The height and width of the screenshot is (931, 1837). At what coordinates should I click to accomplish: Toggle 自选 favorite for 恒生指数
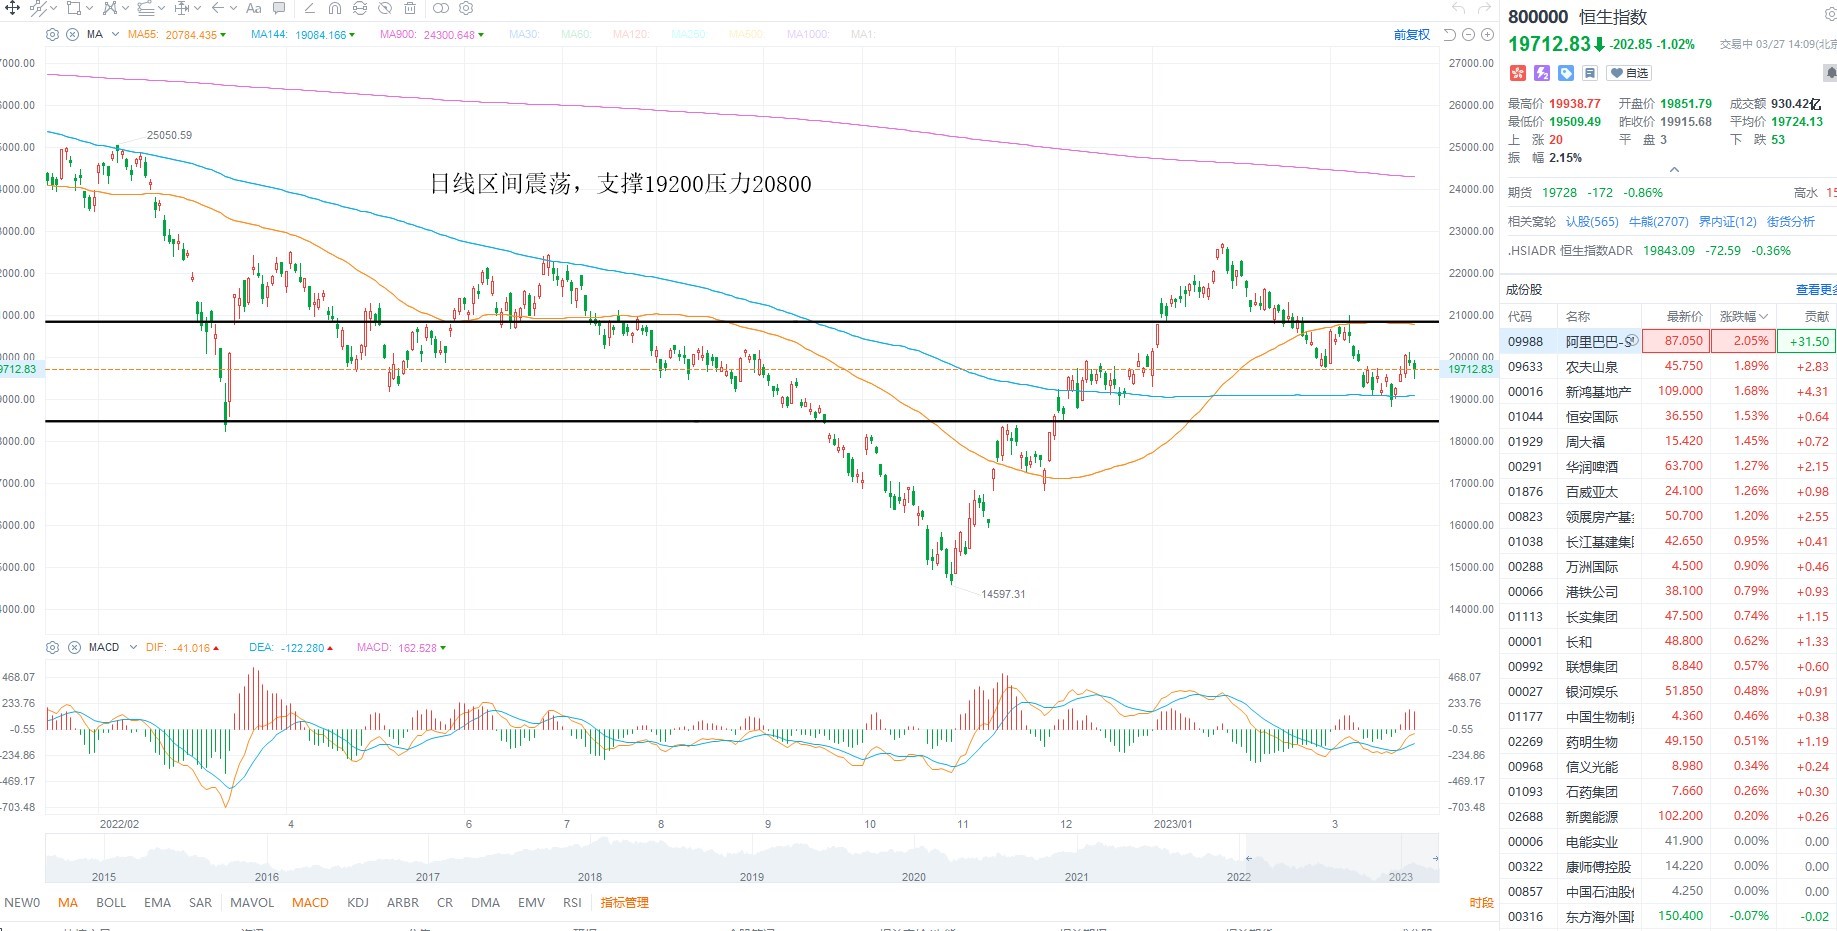(1629, 73)
